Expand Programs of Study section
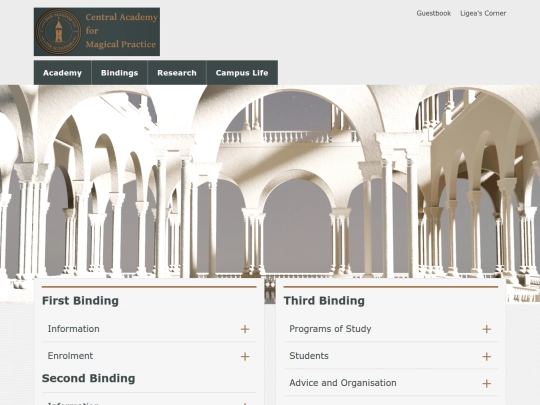 [391, 329]
